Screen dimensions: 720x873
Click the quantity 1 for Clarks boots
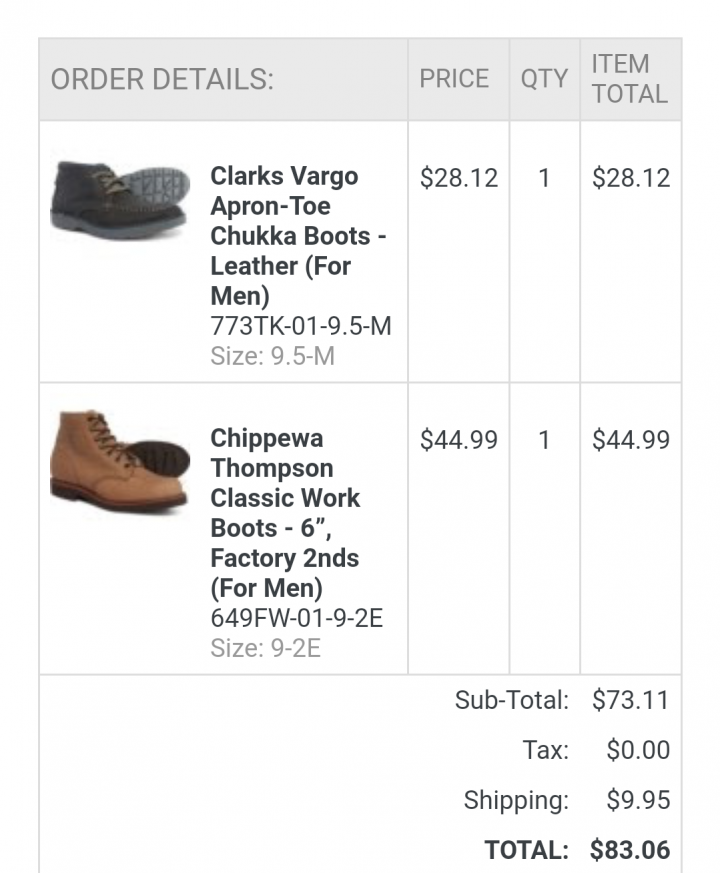544,178
